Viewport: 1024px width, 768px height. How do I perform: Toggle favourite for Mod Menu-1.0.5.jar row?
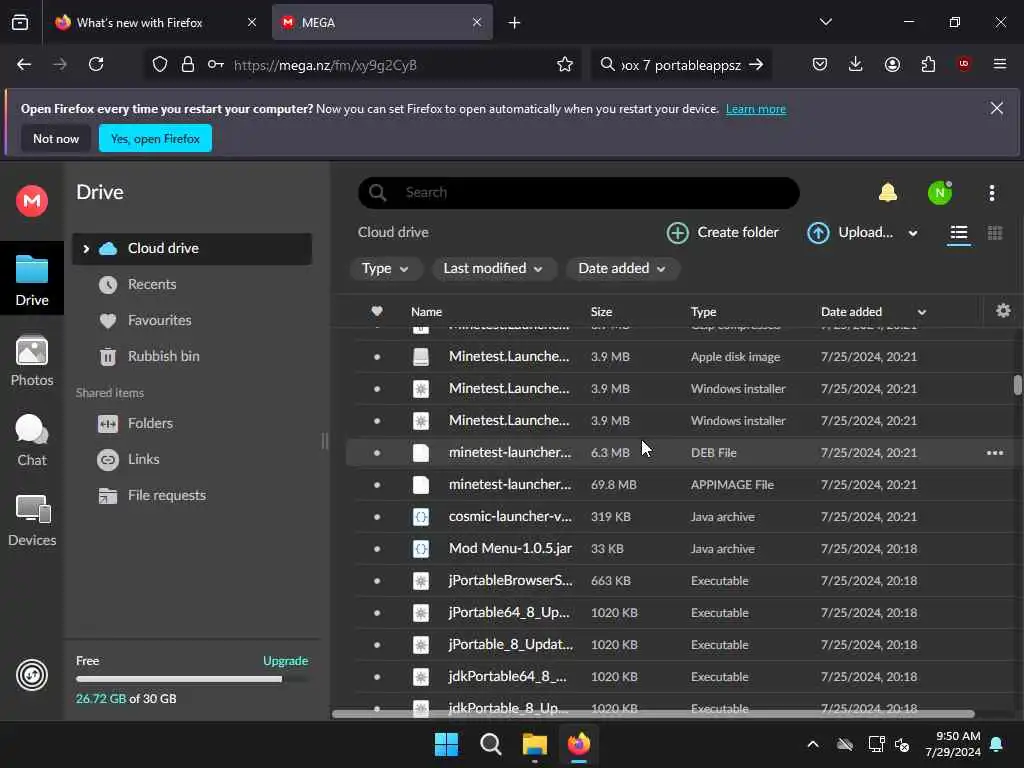pyautogui.click(x=377, y=549)
